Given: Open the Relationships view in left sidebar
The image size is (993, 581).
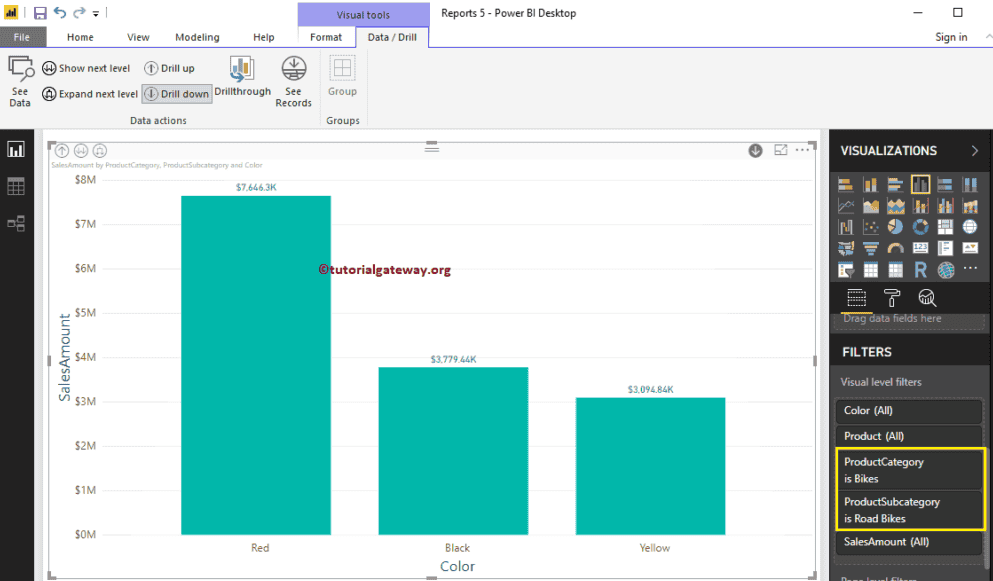Looking at the screenshot, I should pos(16,223).
